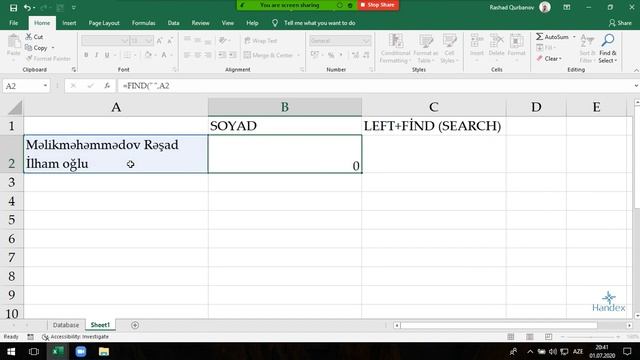
Task: Open the Help tab
Action: pyautogui.click(x=252, y=23)
